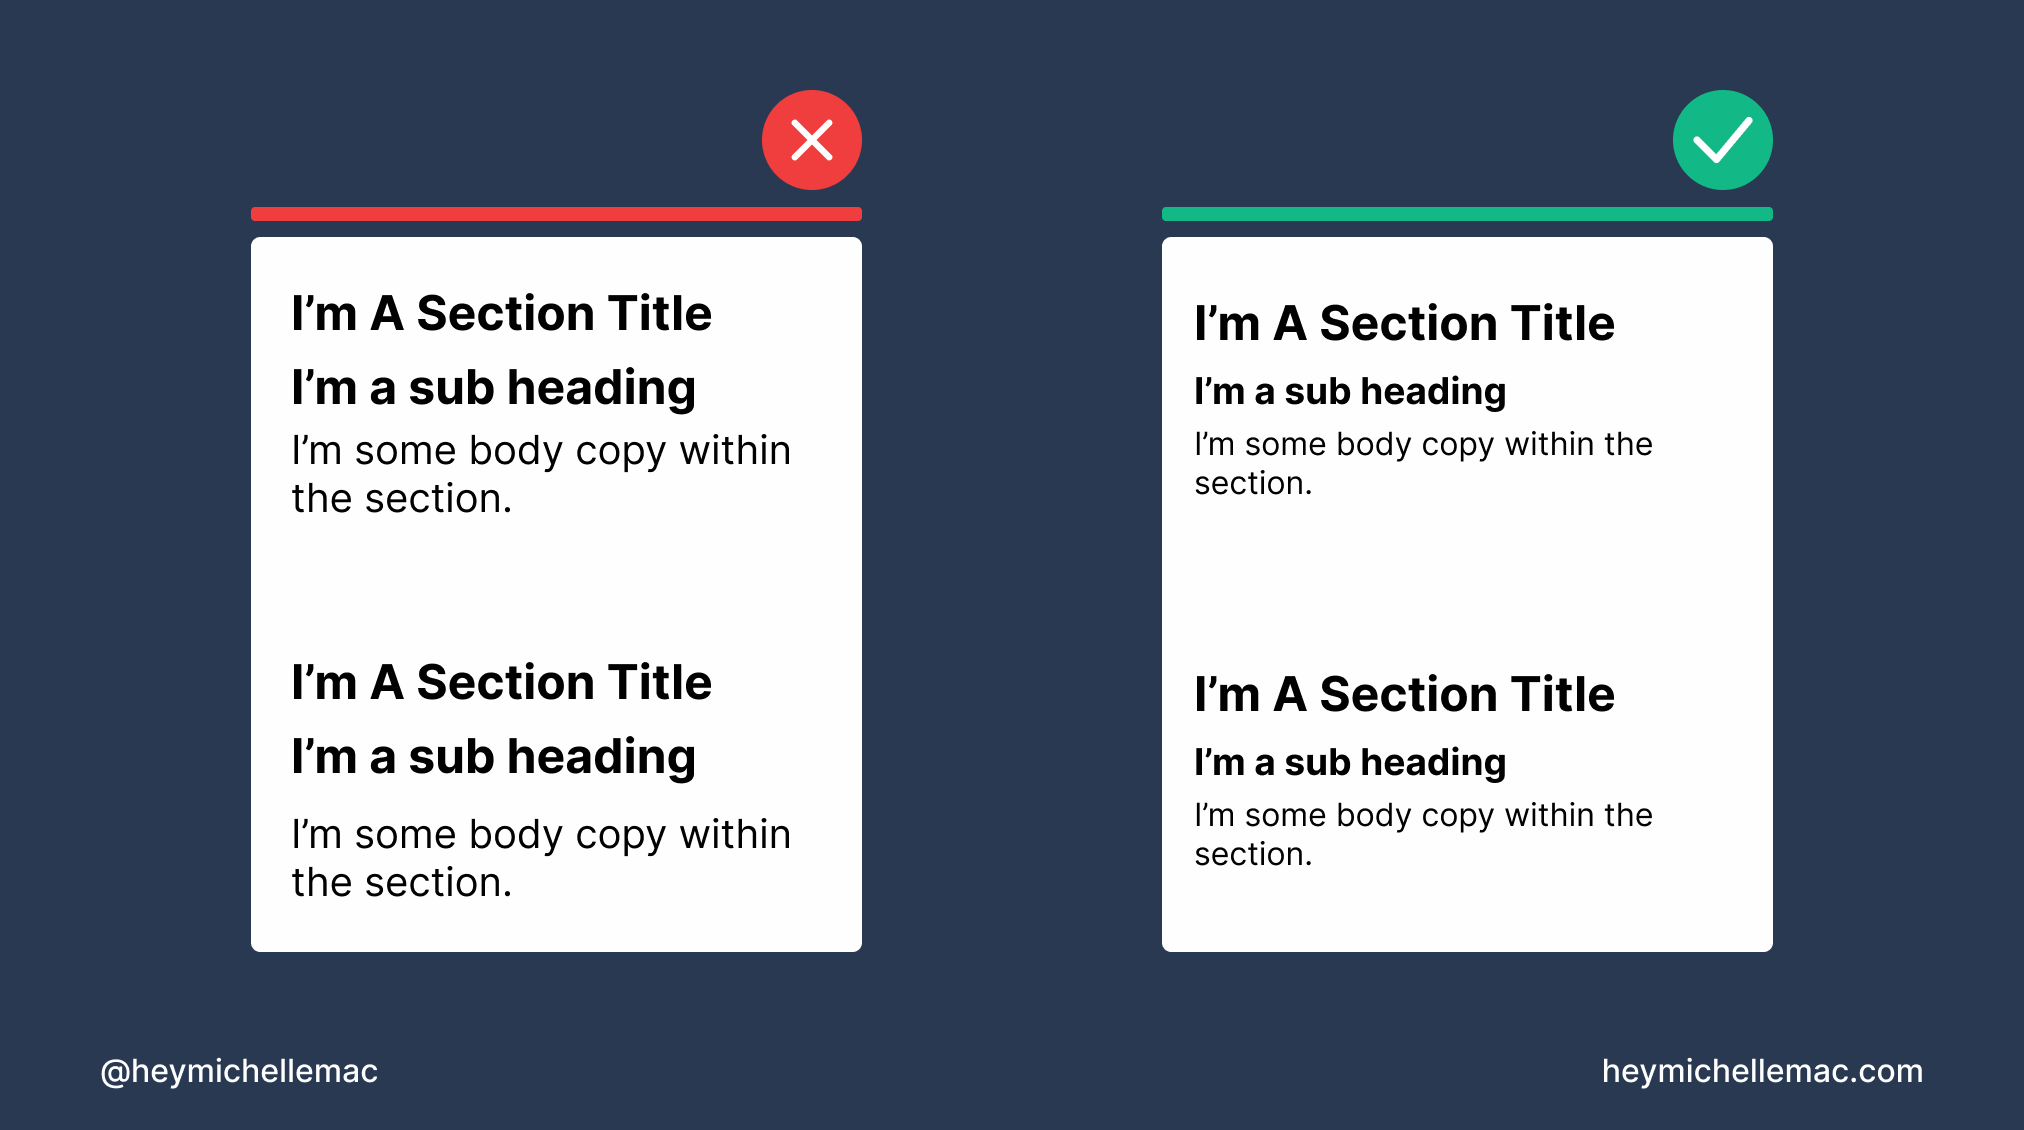Click the @heymichellemac handle
Screen dimensions: 2024x1130
(239, 1071)
